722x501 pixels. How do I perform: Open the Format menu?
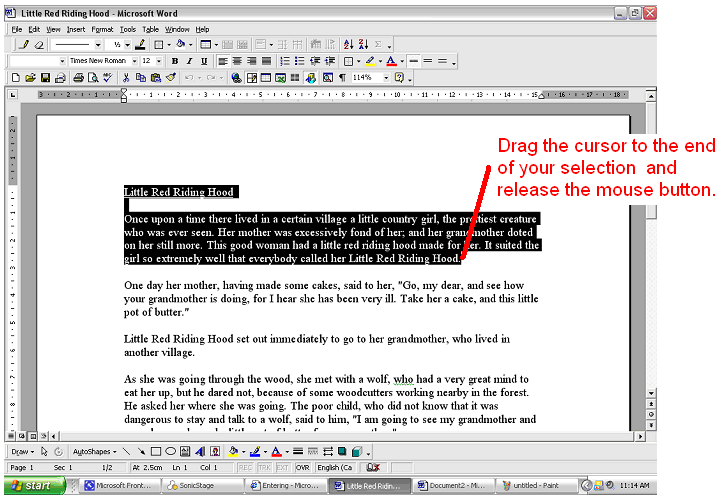point(102,29)
